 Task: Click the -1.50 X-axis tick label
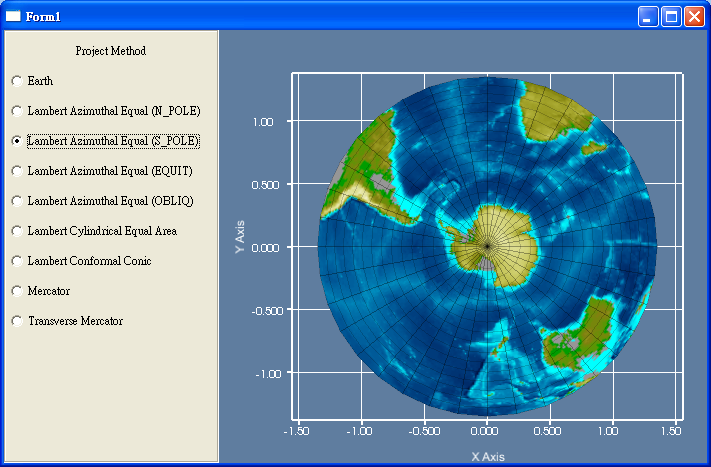[x=297, y=431]
